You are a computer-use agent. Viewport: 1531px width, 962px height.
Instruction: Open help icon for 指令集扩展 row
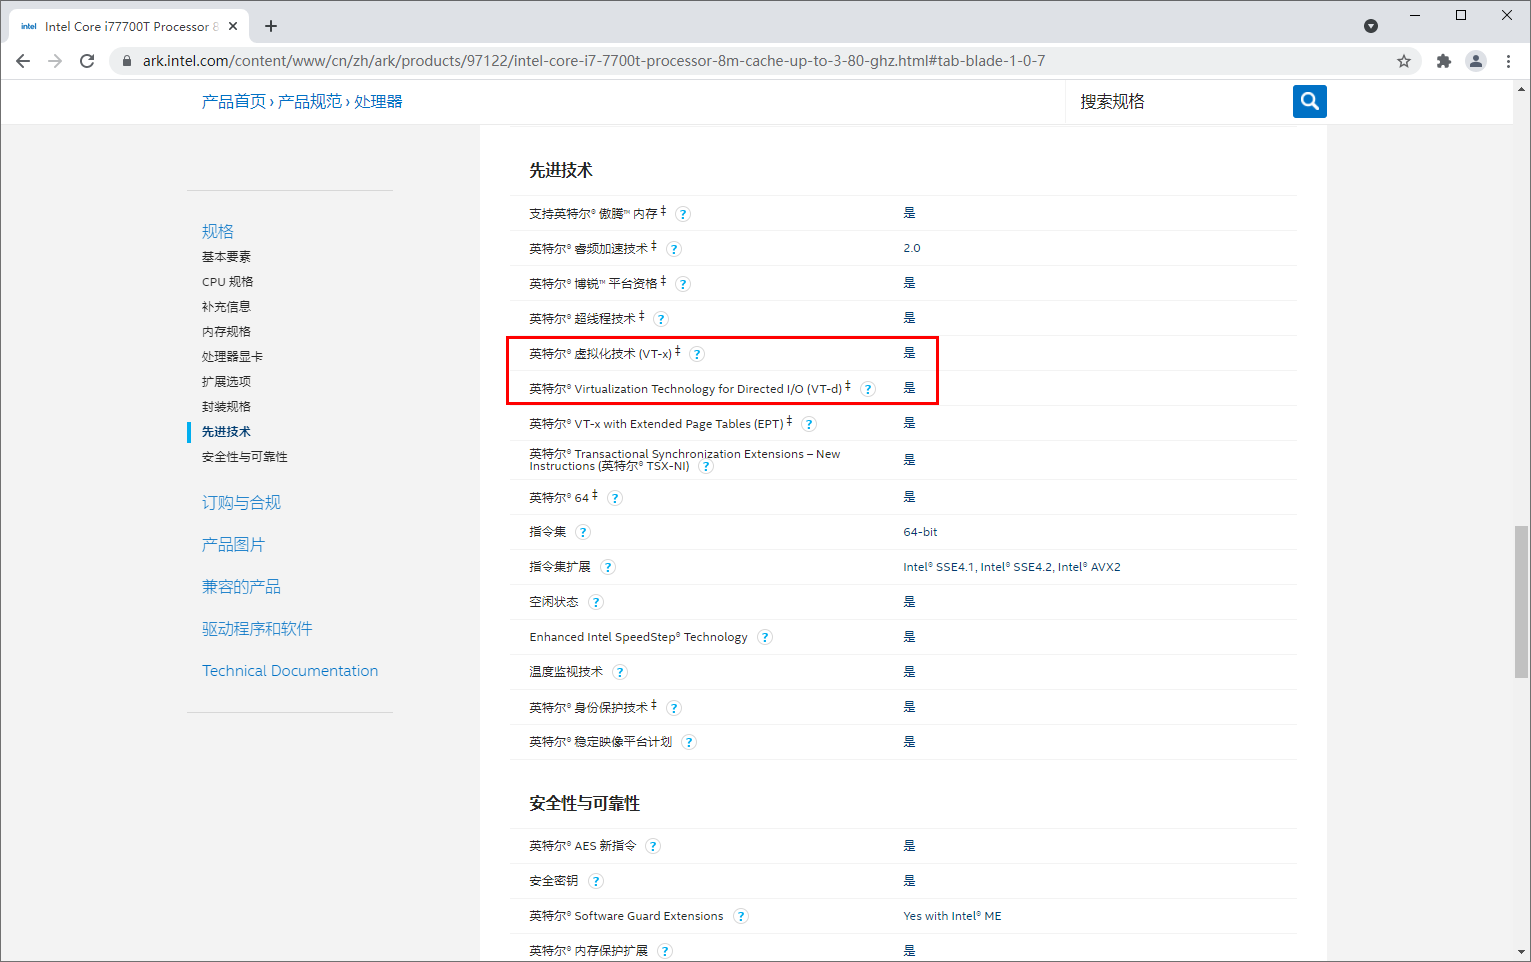click(x=608, y=567)
